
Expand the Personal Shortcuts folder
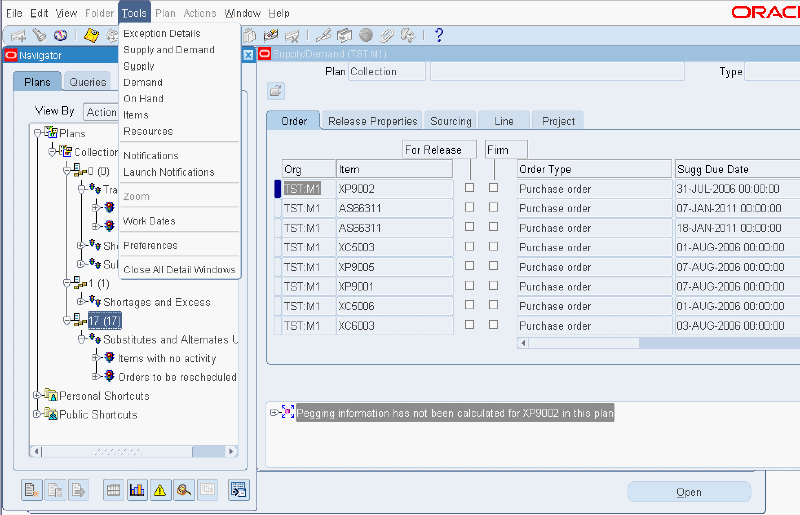click(x=37, y=396)
